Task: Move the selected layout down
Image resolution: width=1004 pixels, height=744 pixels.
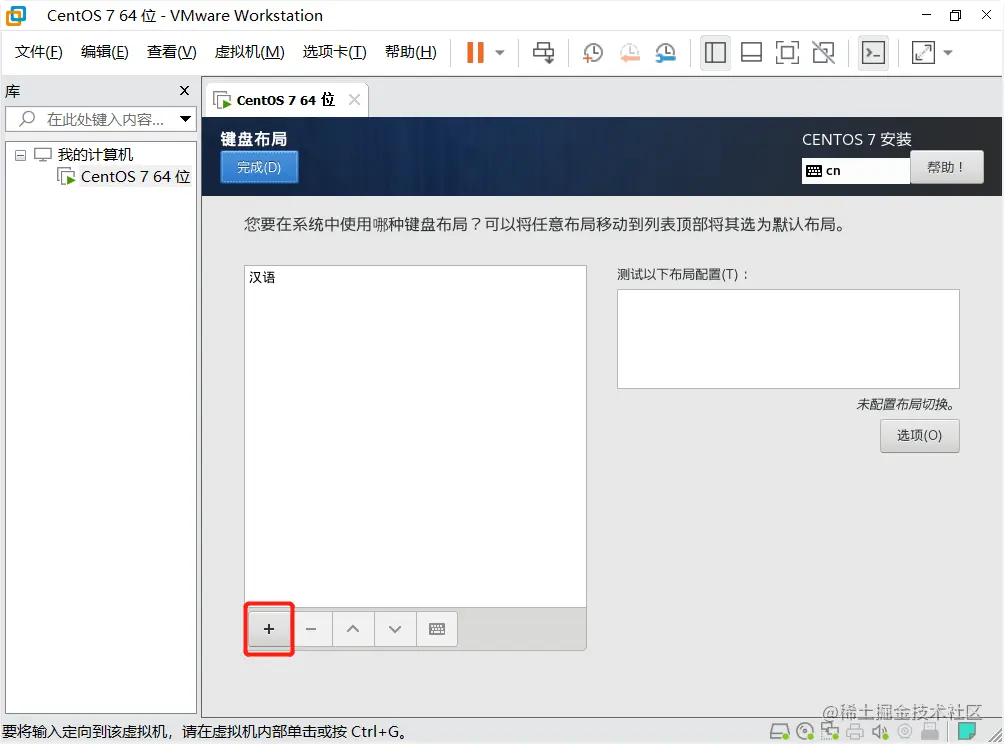Action: pos(395,629)
